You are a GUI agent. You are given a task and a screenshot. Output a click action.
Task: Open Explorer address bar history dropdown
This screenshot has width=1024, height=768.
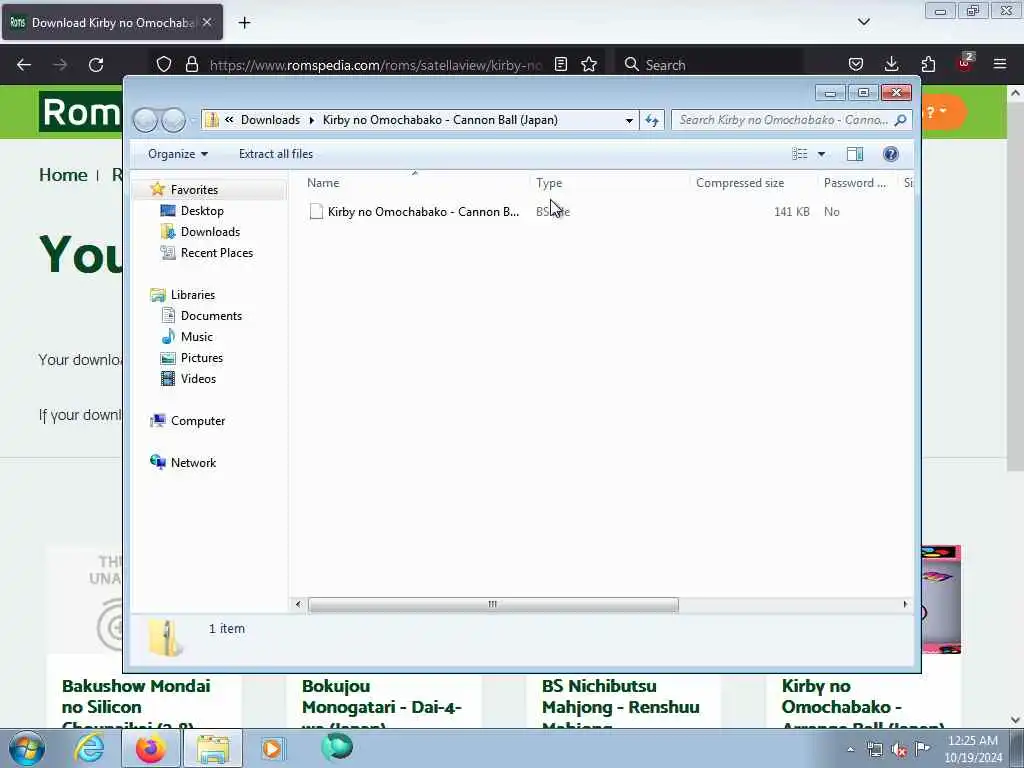coord(629,120)
